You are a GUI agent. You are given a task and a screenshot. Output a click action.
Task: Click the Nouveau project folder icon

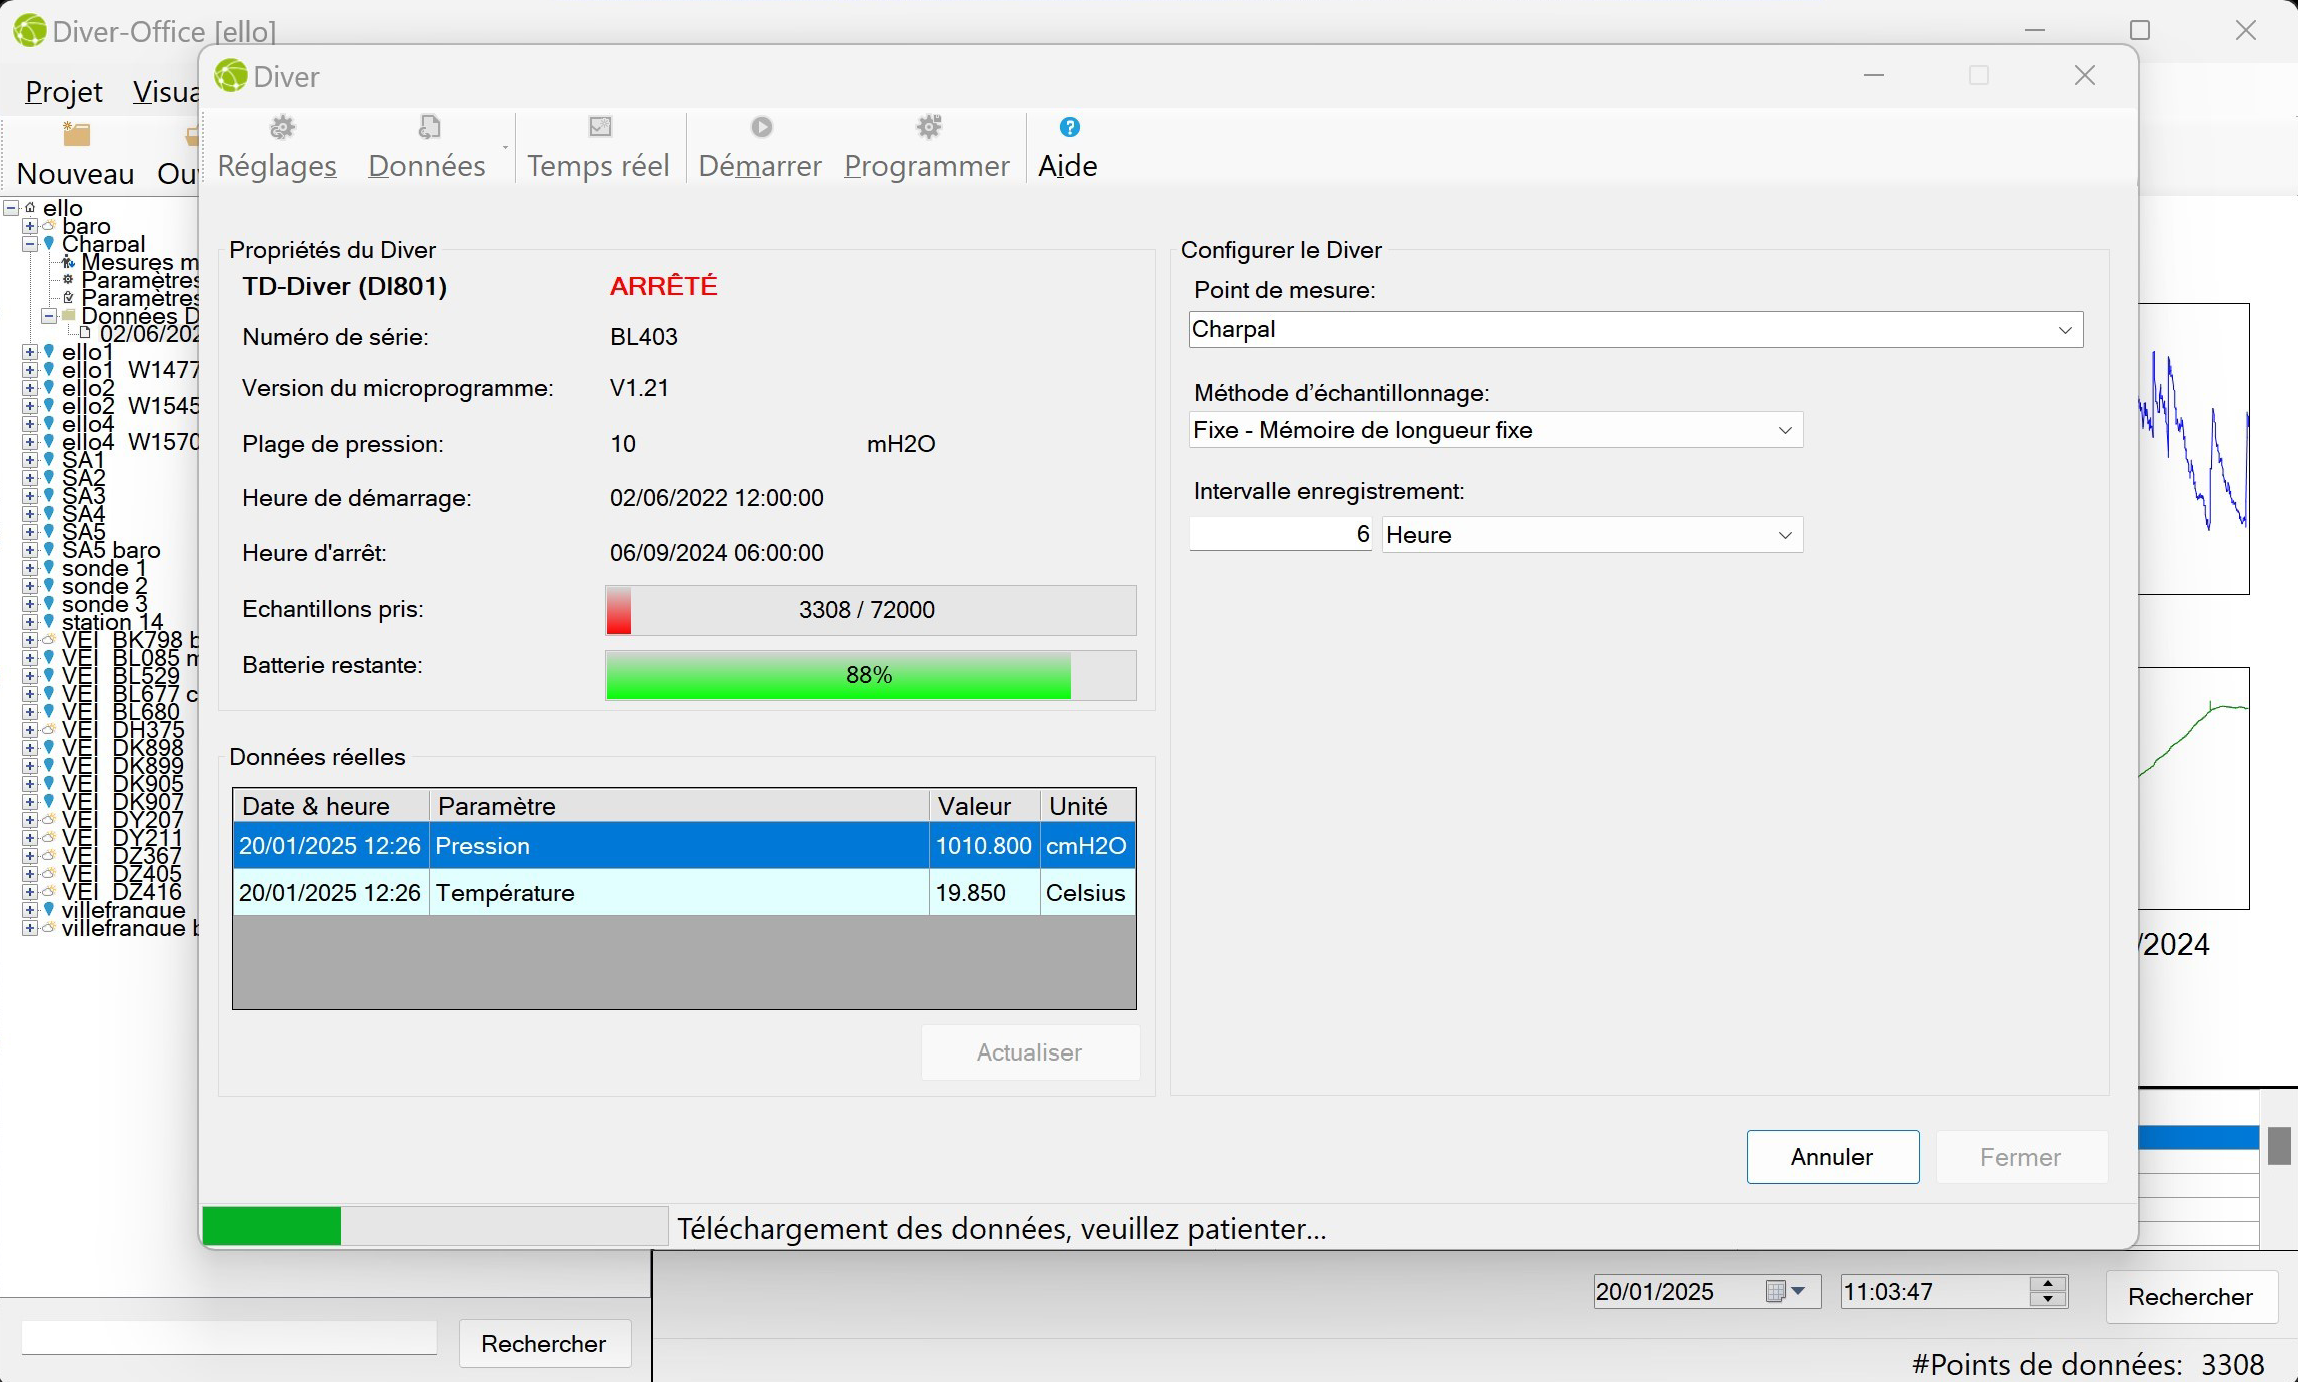(x=76, y=134)
